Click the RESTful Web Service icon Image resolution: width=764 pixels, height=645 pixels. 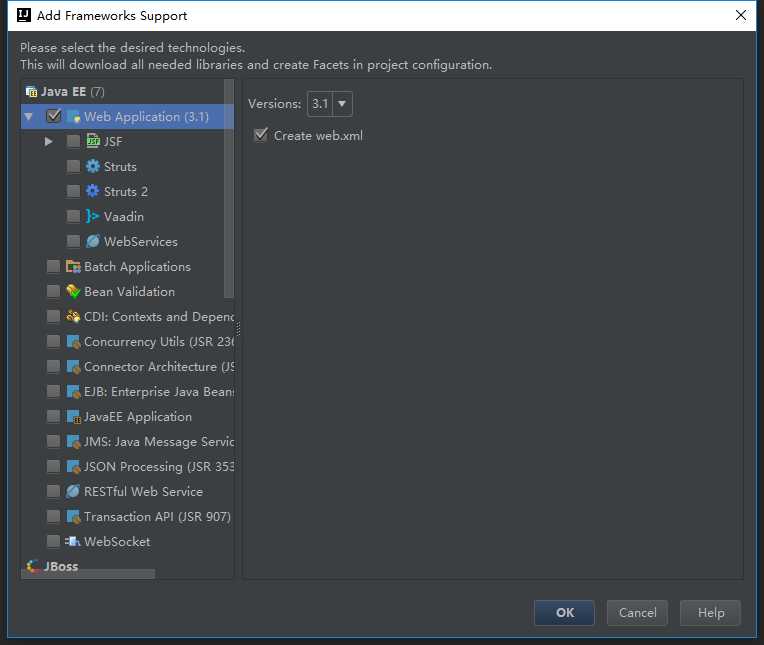73,492
